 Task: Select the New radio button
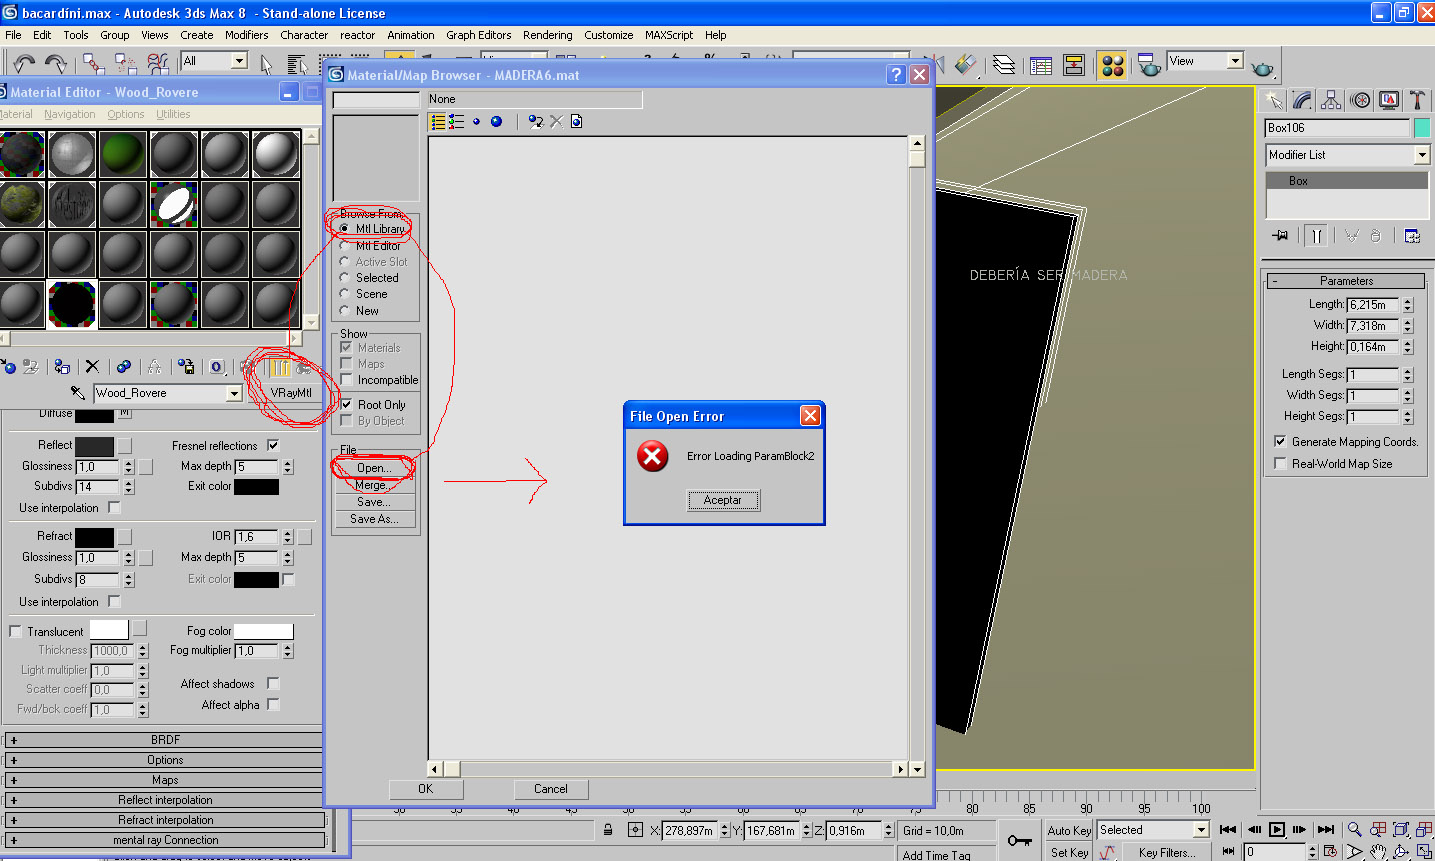(344, 311)
